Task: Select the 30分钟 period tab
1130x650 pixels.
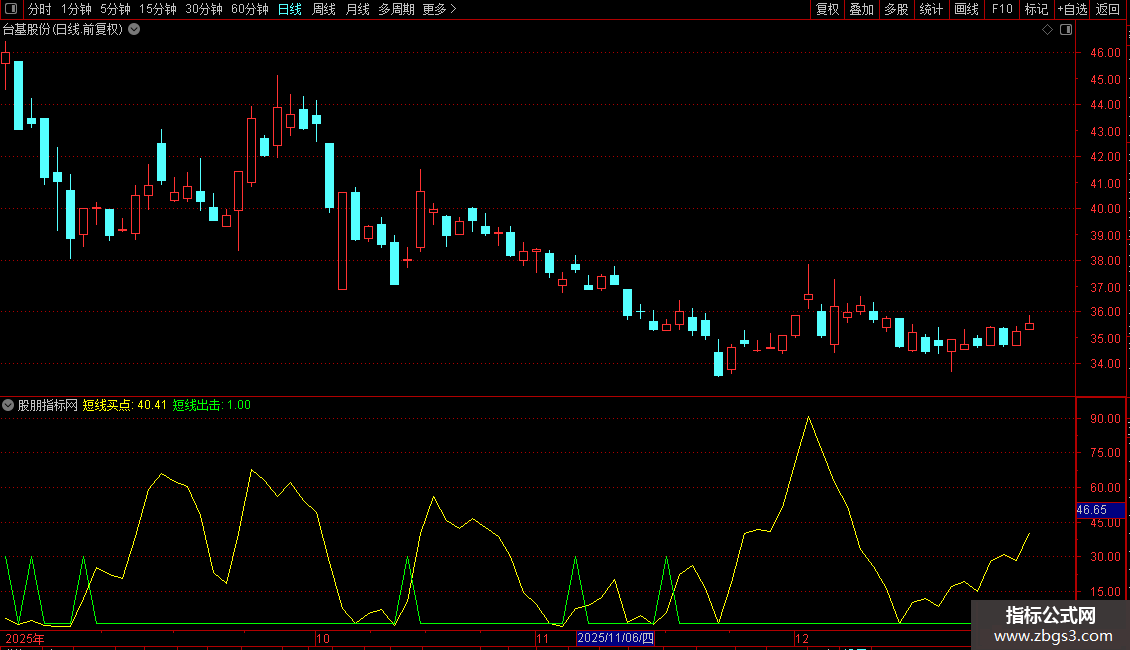Action: pos(203,9)
